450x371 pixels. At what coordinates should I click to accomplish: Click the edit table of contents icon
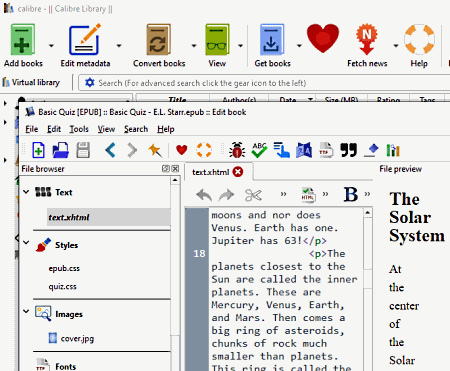coord(281,150)
